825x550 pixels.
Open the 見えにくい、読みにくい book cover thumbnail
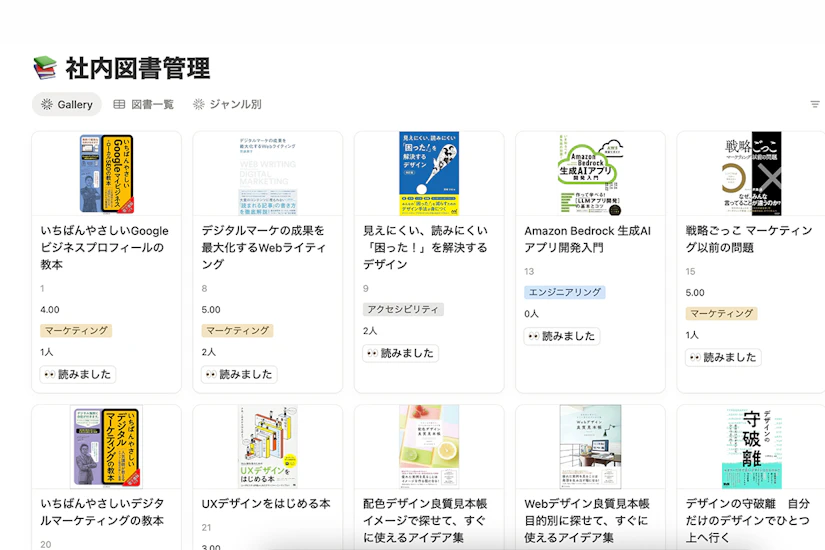[x=429, y=174]
